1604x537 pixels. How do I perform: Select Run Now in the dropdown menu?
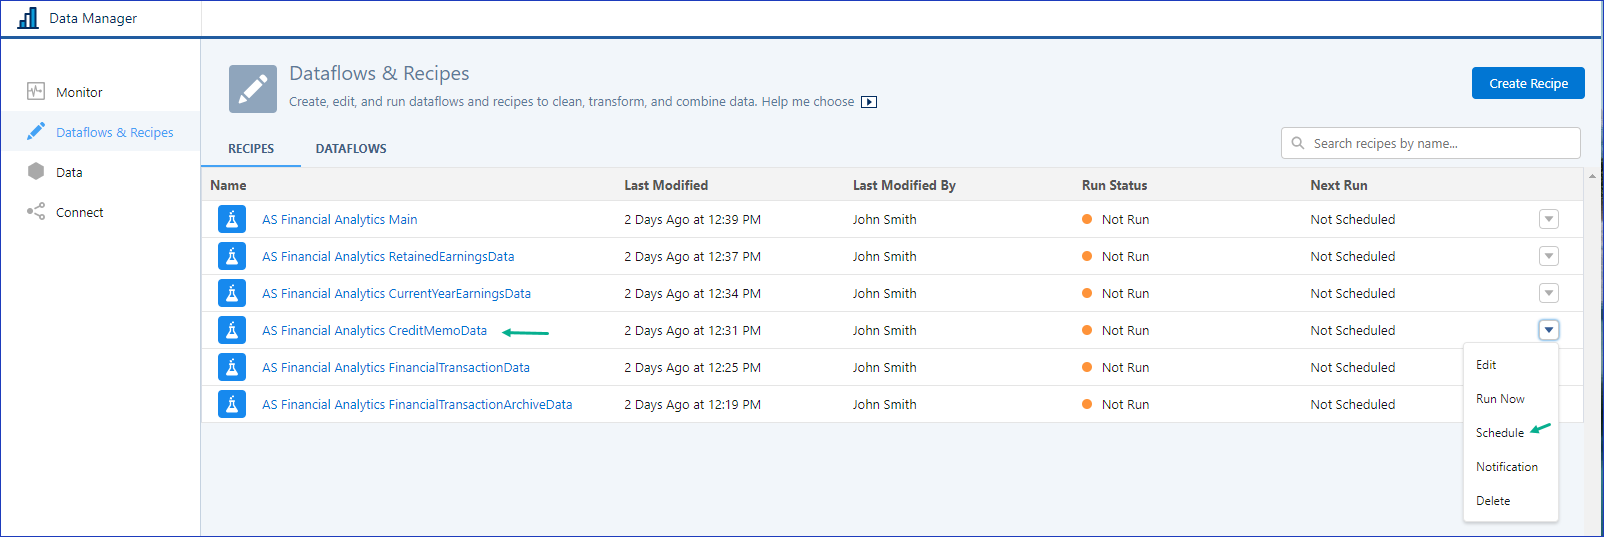tap(1500, 399)
